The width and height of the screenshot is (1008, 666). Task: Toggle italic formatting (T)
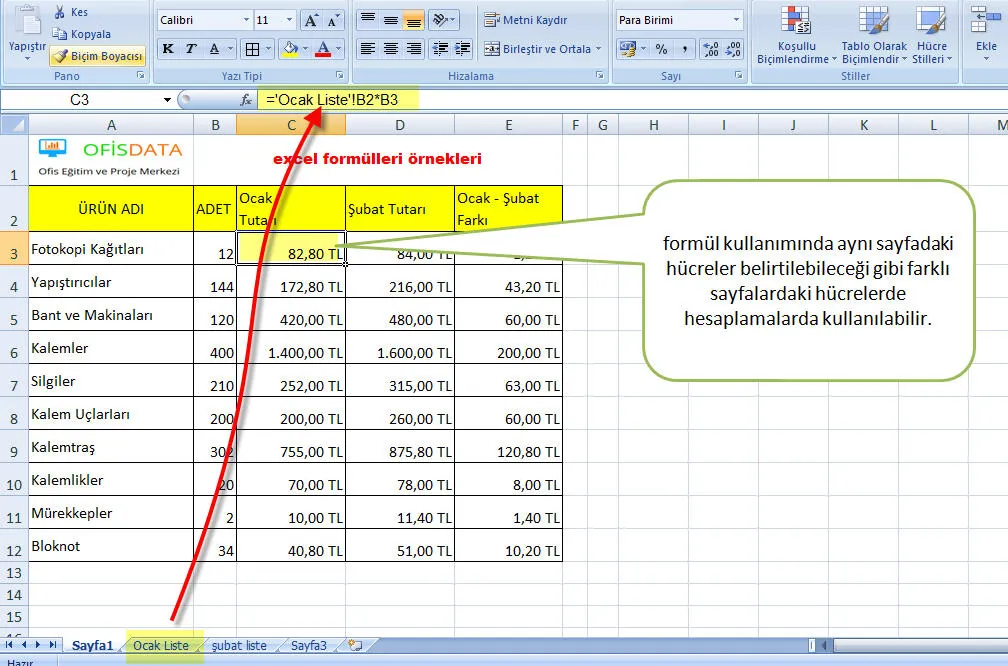190,49
